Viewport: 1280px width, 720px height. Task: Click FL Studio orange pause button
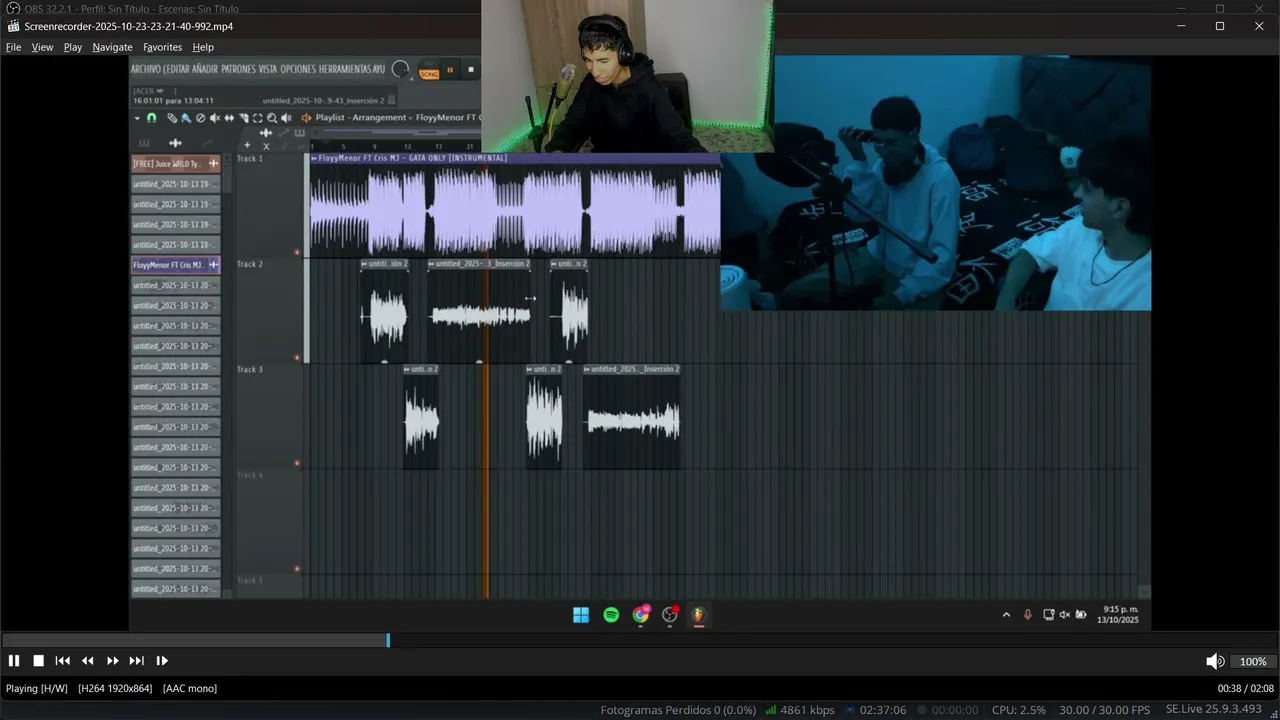click(x=450, y=70)
